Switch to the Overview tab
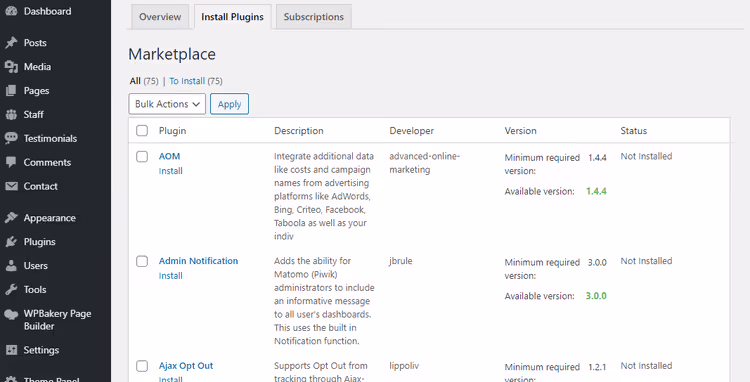Viewport: 750px width, 382px height. point(160,17)
